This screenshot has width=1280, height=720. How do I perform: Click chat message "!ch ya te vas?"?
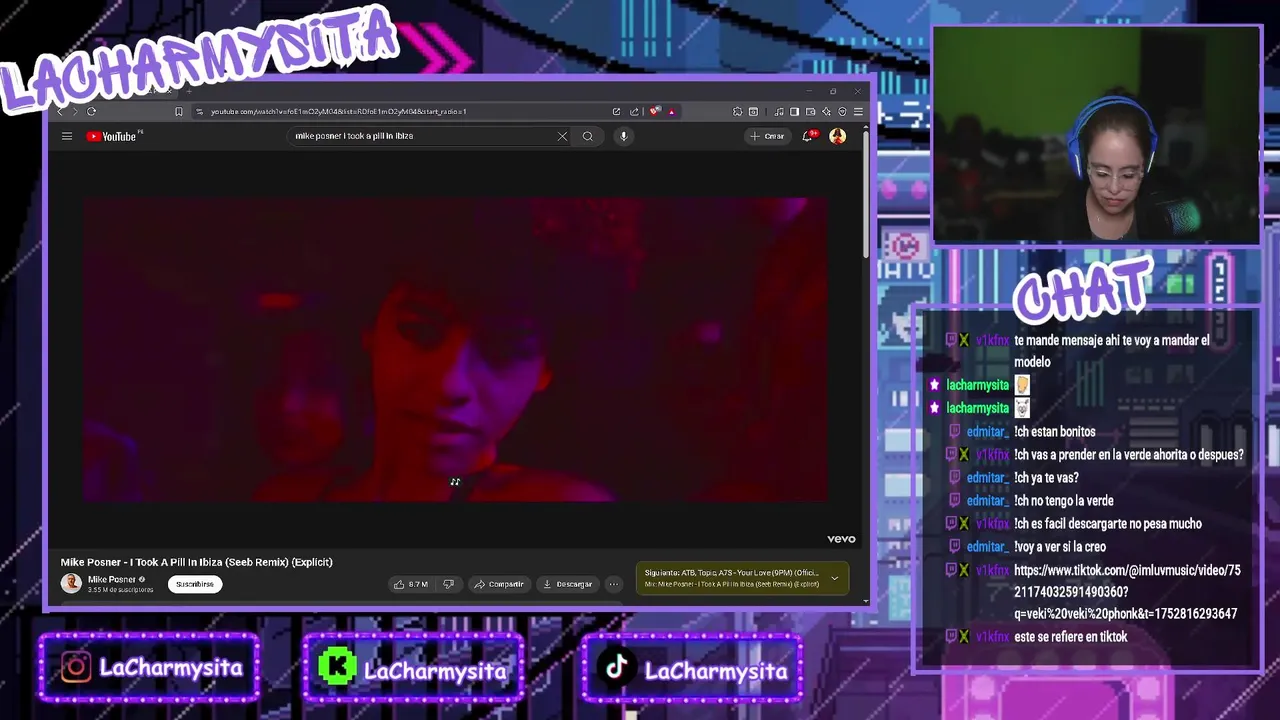click(x=1046, y=478)
